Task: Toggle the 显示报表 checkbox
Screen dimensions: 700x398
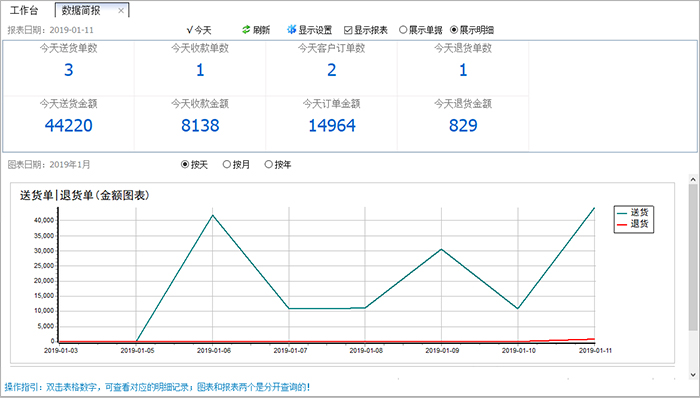Action: click(348, 30)
